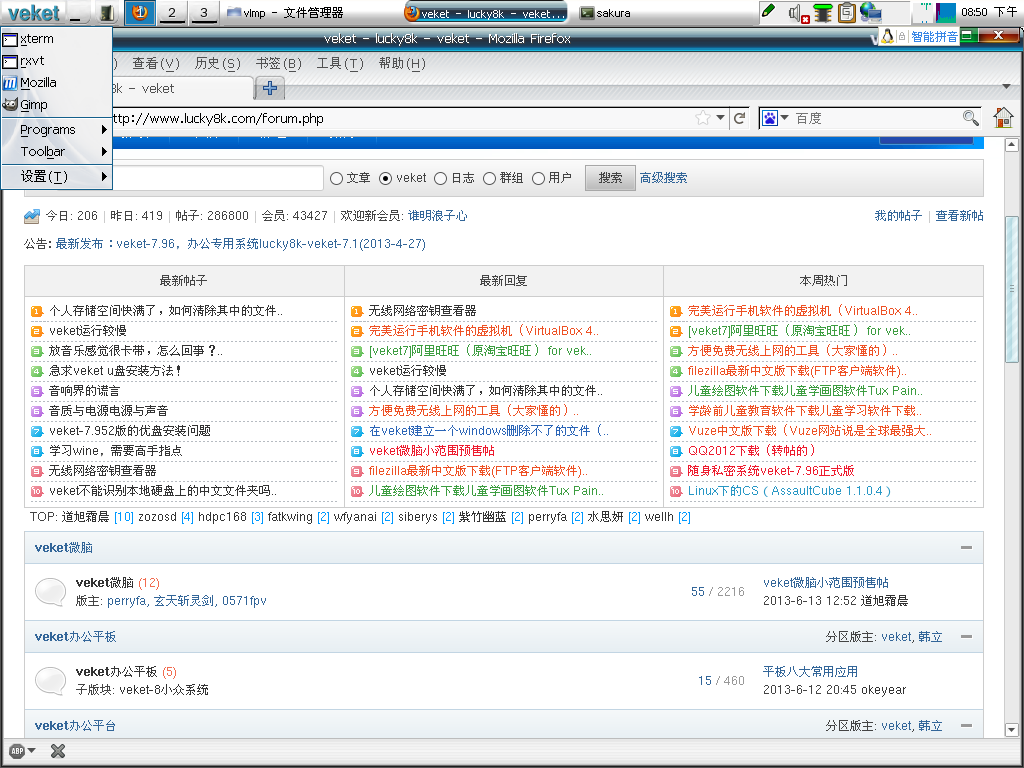Go to home page icon
This screenshot has height=768, width=1024.
point(1003,118)
